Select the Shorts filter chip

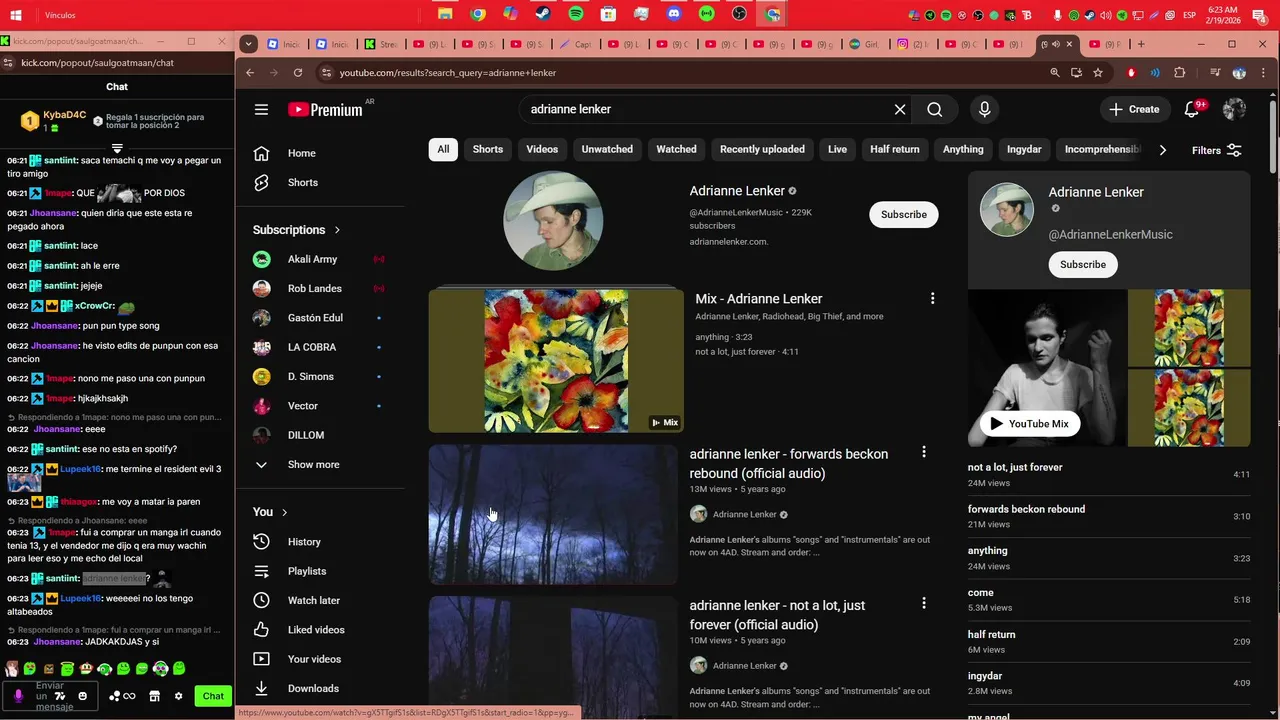click(488, 149)
